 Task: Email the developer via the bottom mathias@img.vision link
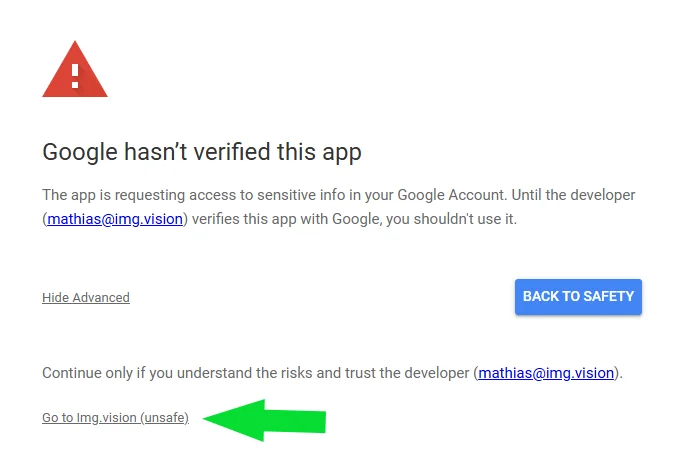pos(546,373)
